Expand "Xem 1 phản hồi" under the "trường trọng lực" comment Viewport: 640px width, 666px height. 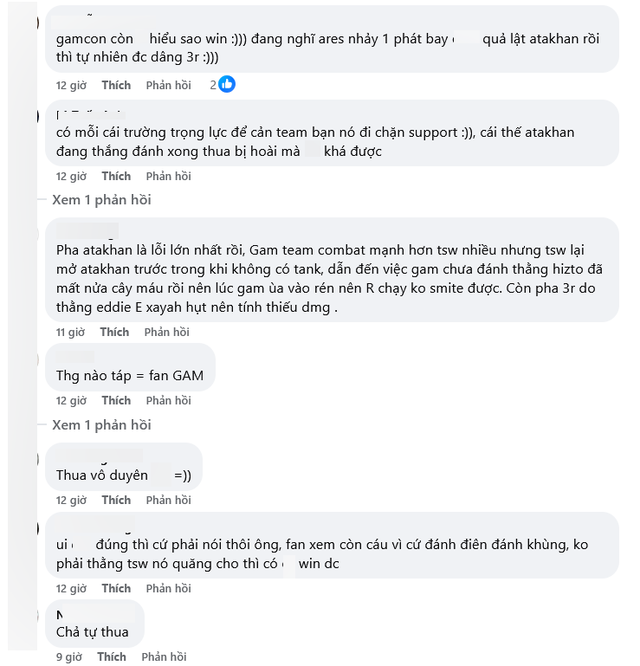pos(101,200)
